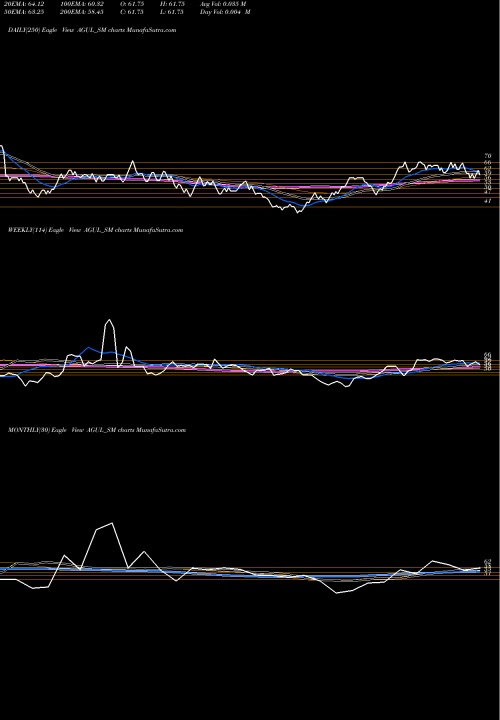This screenshot has width=500, height=720.
Task: Click the tall spike peak on weekly chart
Action: pos(109,320)
